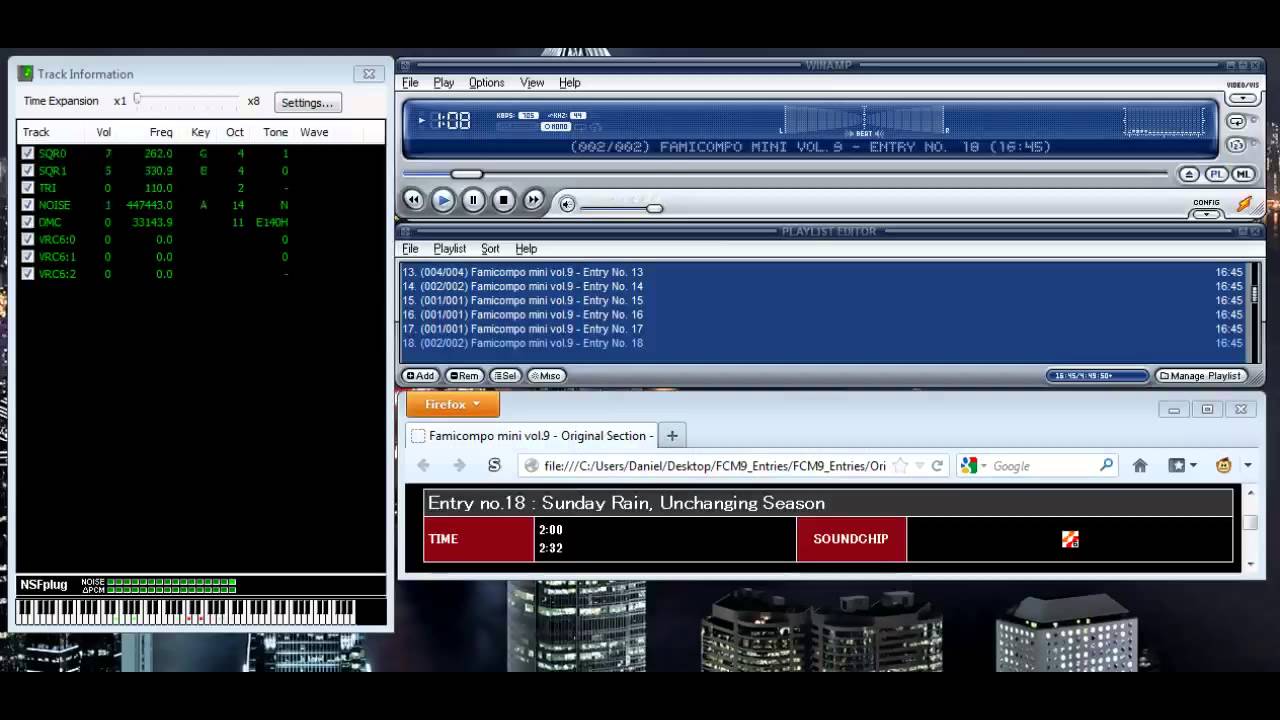Viewport: 1280px width, 720px height.
Task: Go back in Firefox
Action: [423, 465]
